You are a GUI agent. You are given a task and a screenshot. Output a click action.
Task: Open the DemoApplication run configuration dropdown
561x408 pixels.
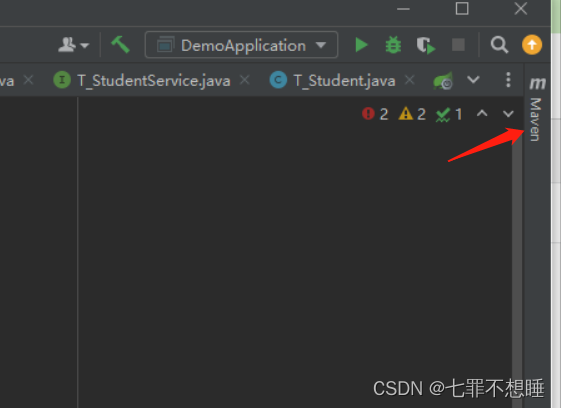point(242,45)
